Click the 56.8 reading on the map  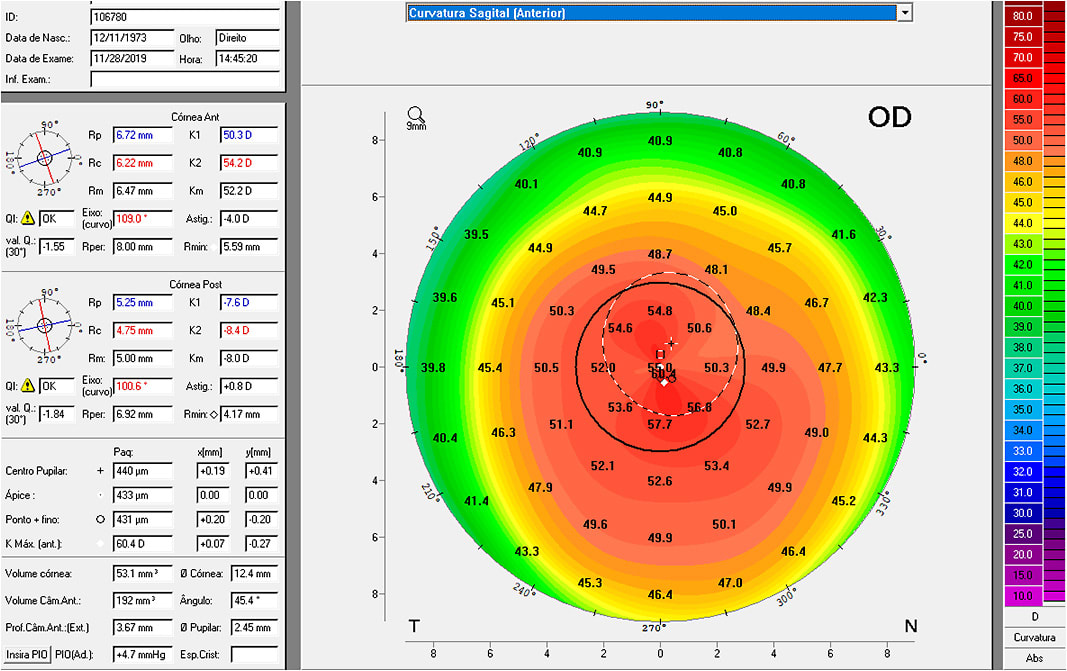click(x=699, y=408)
